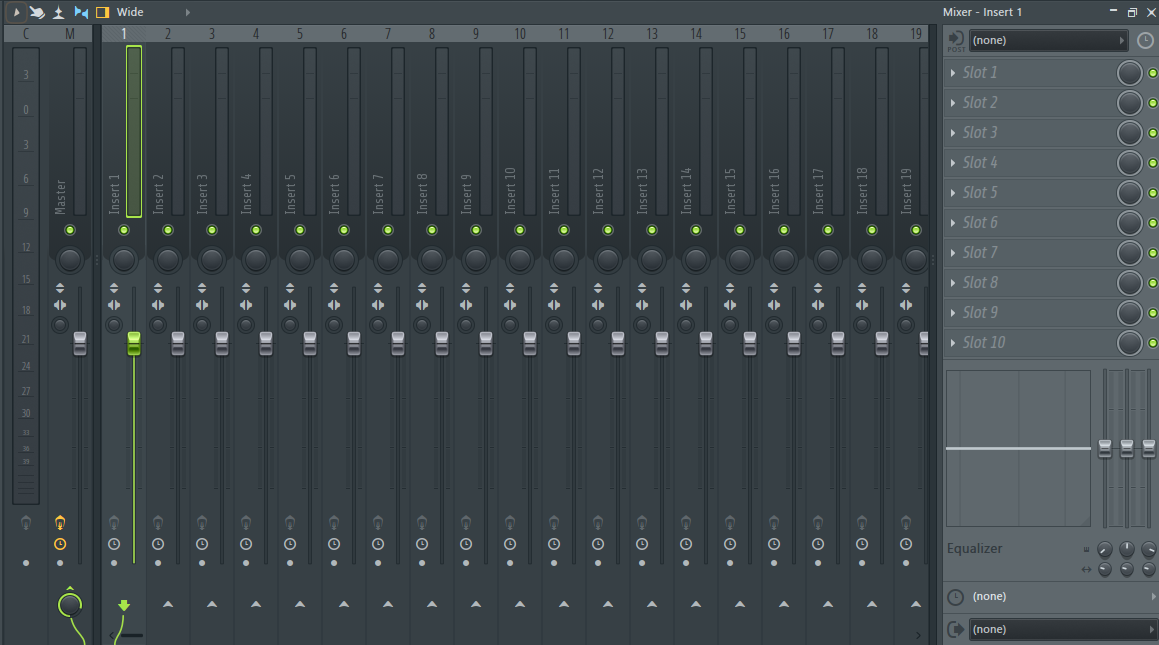1159x645 pixels.
Task: Route Insert 10 send arrow
Action: click(520, 604)
